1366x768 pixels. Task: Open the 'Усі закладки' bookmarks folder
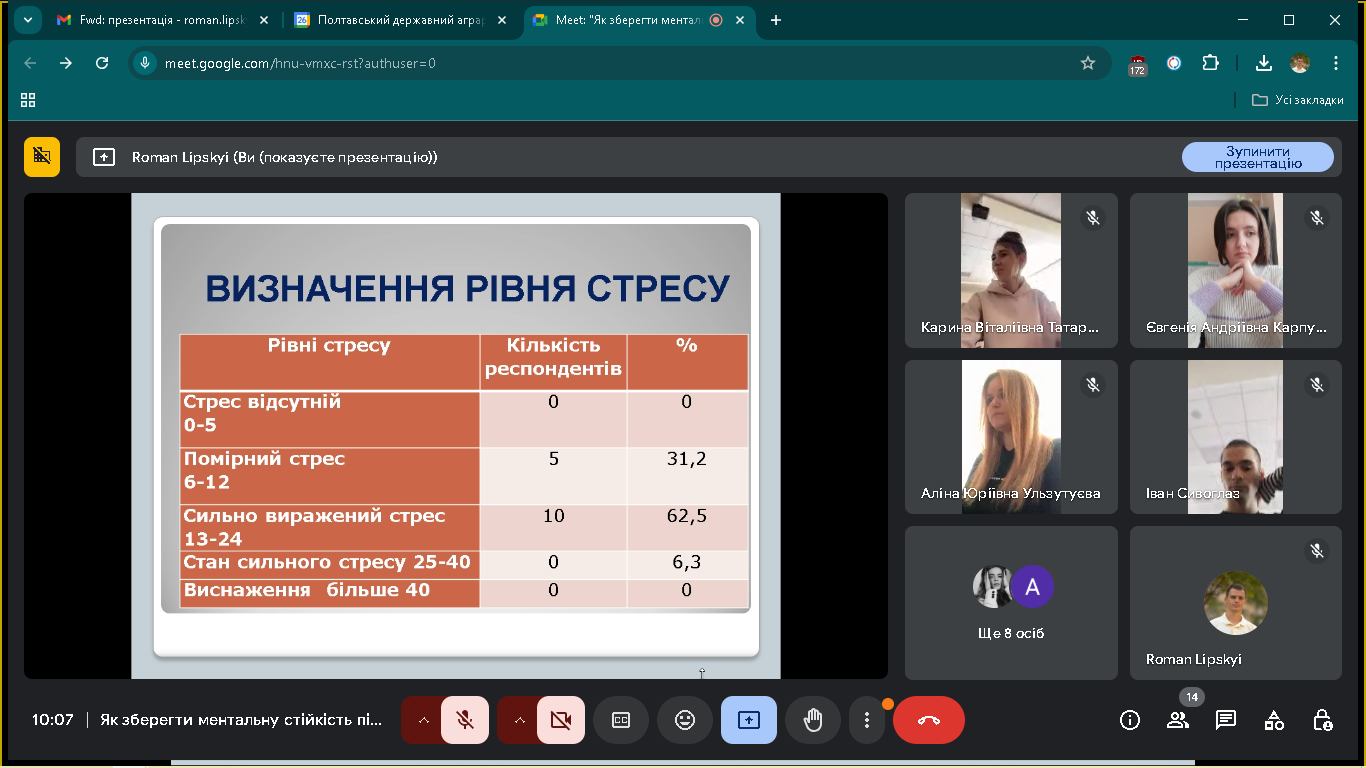click(1298, 100)
